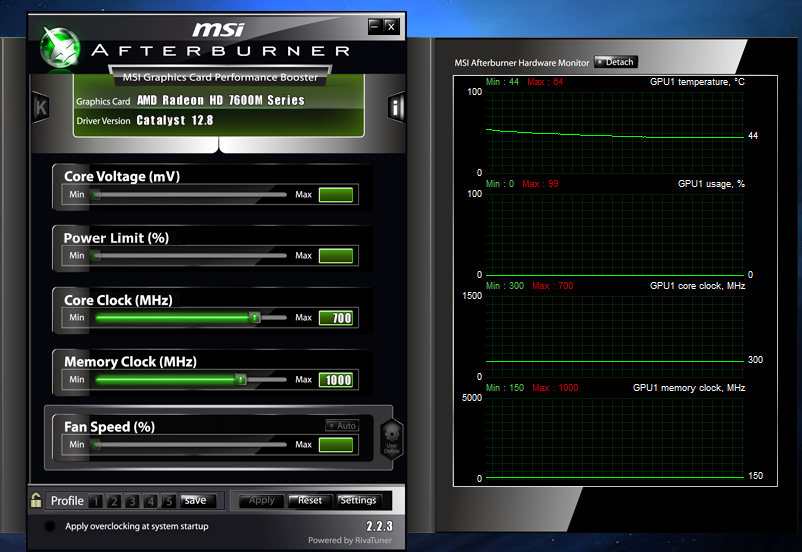Select profile slot 4
Image resolution: width=802 pixels, height=552 pixels.
point(151,501)
